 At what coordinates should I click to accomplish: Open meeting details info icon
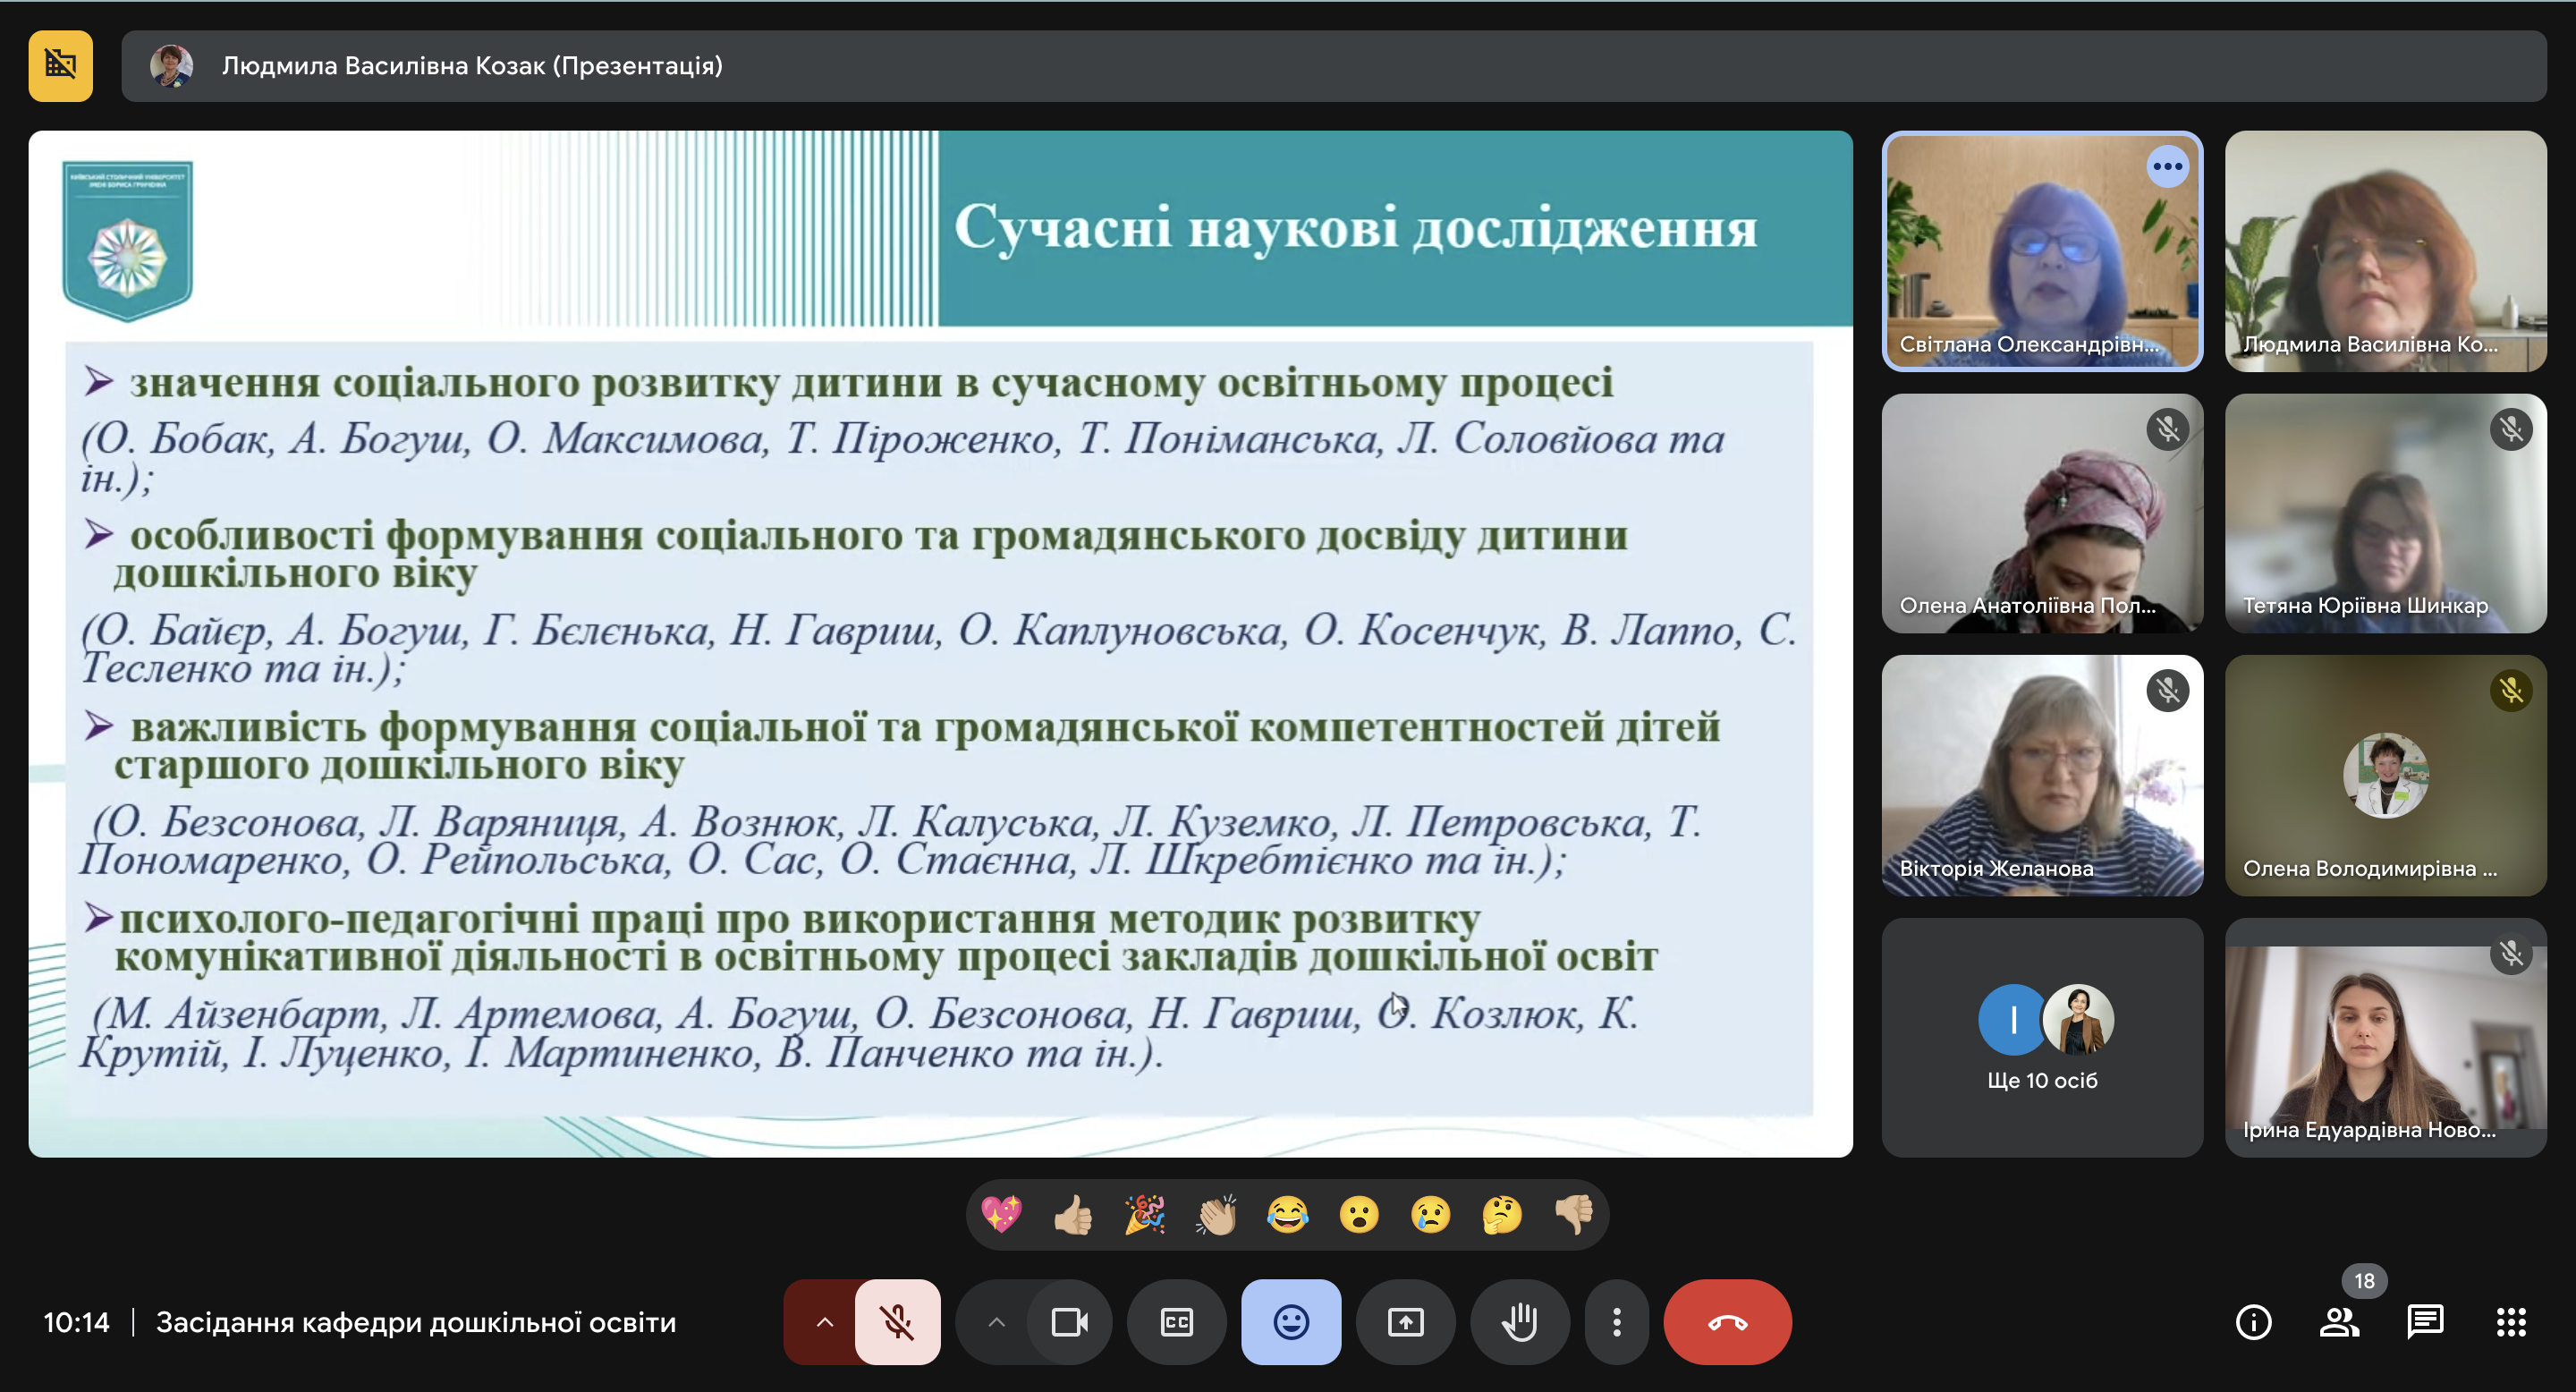click(x=2253, y=1322)
